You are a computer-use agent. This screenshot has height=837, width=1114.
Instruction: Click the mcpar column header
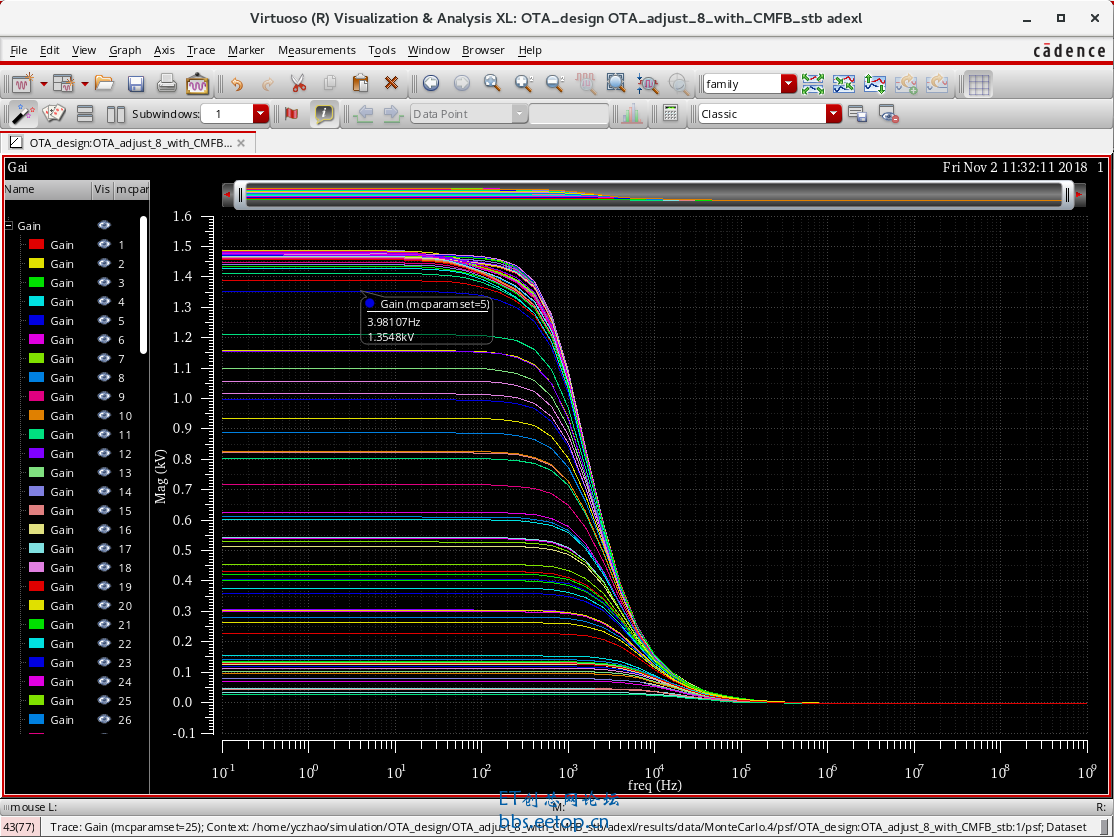coord(131,189)
